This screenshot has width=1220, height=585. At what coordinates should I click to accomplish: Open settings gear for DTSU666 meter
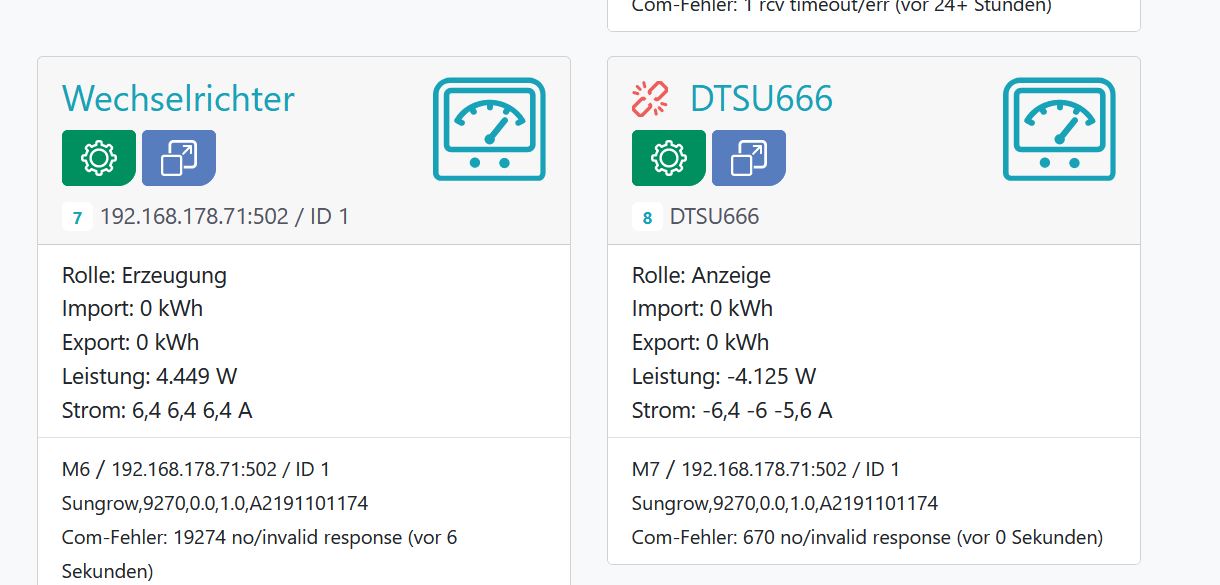[x=669, y=158]
